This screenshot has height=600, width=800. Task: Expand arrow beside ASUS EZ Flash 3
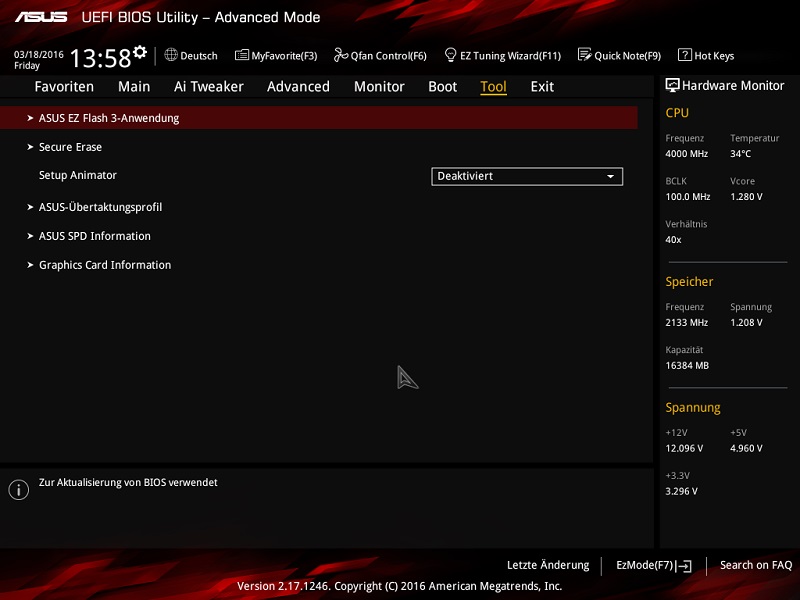tap(30, 118)
